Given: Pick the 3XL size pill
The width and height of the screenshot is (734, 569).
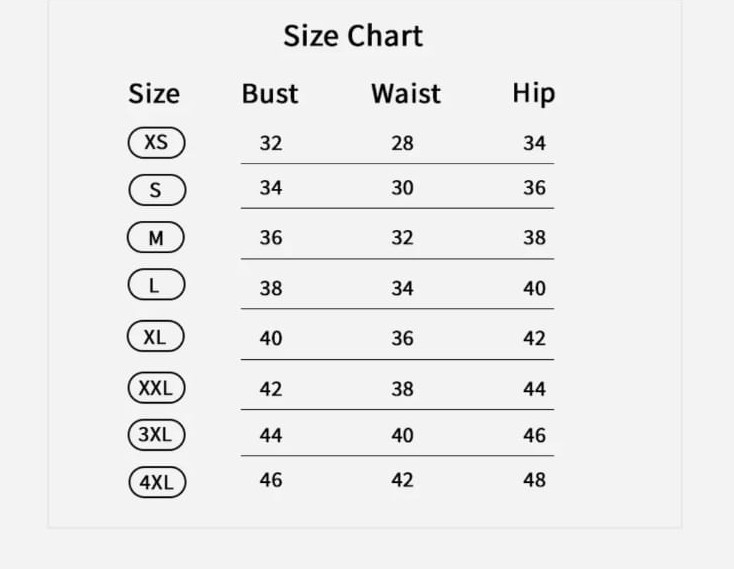Looking at the screenshot, I should click(x=156, y=435).
